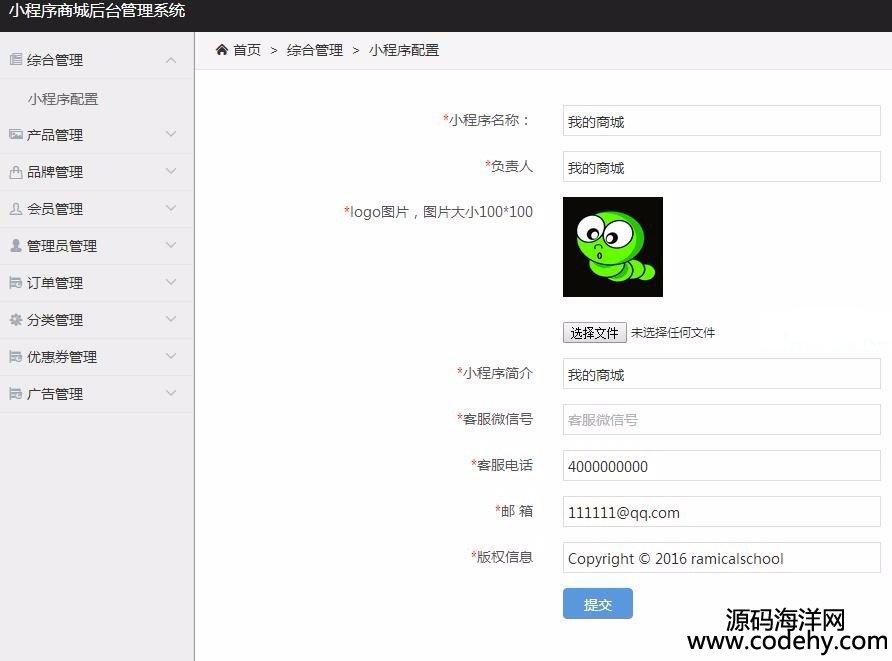Screen dimensions: 892x661
Task: Click the 客服电话 field label
Action: 502,465
